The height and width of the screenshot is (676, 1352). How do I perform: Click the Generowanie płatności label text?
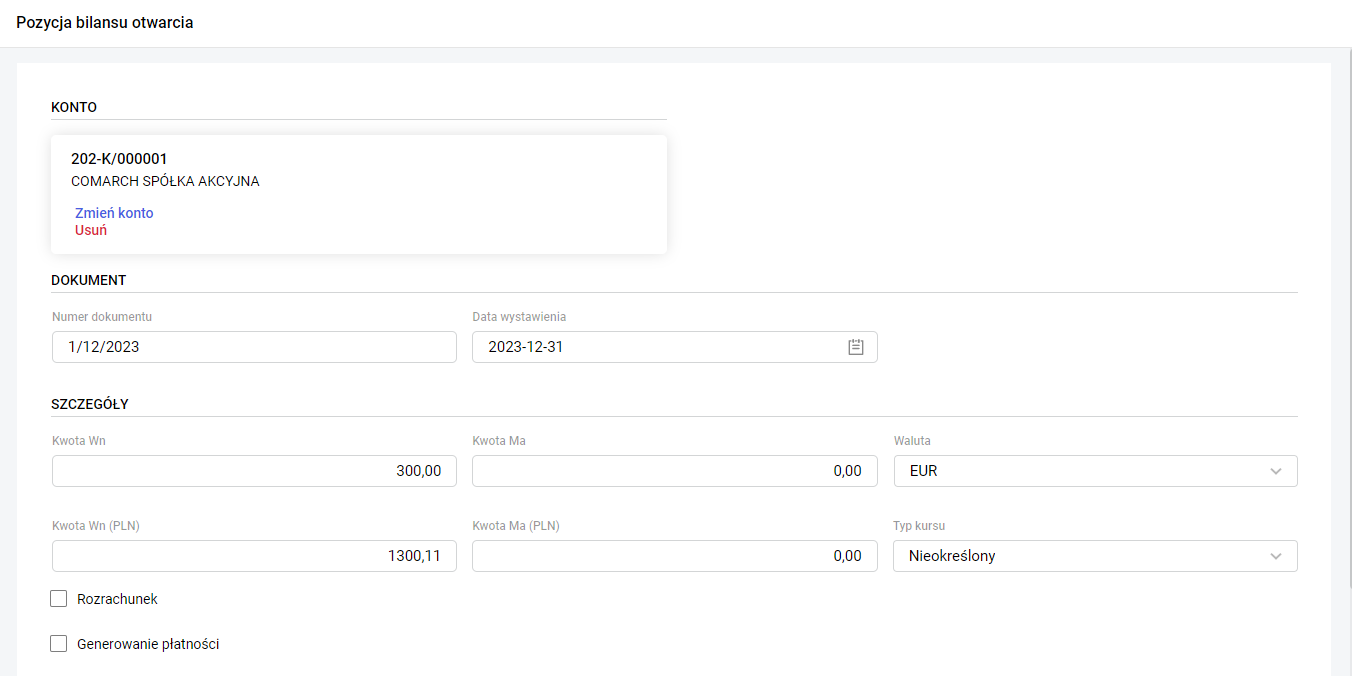point(148,644)
